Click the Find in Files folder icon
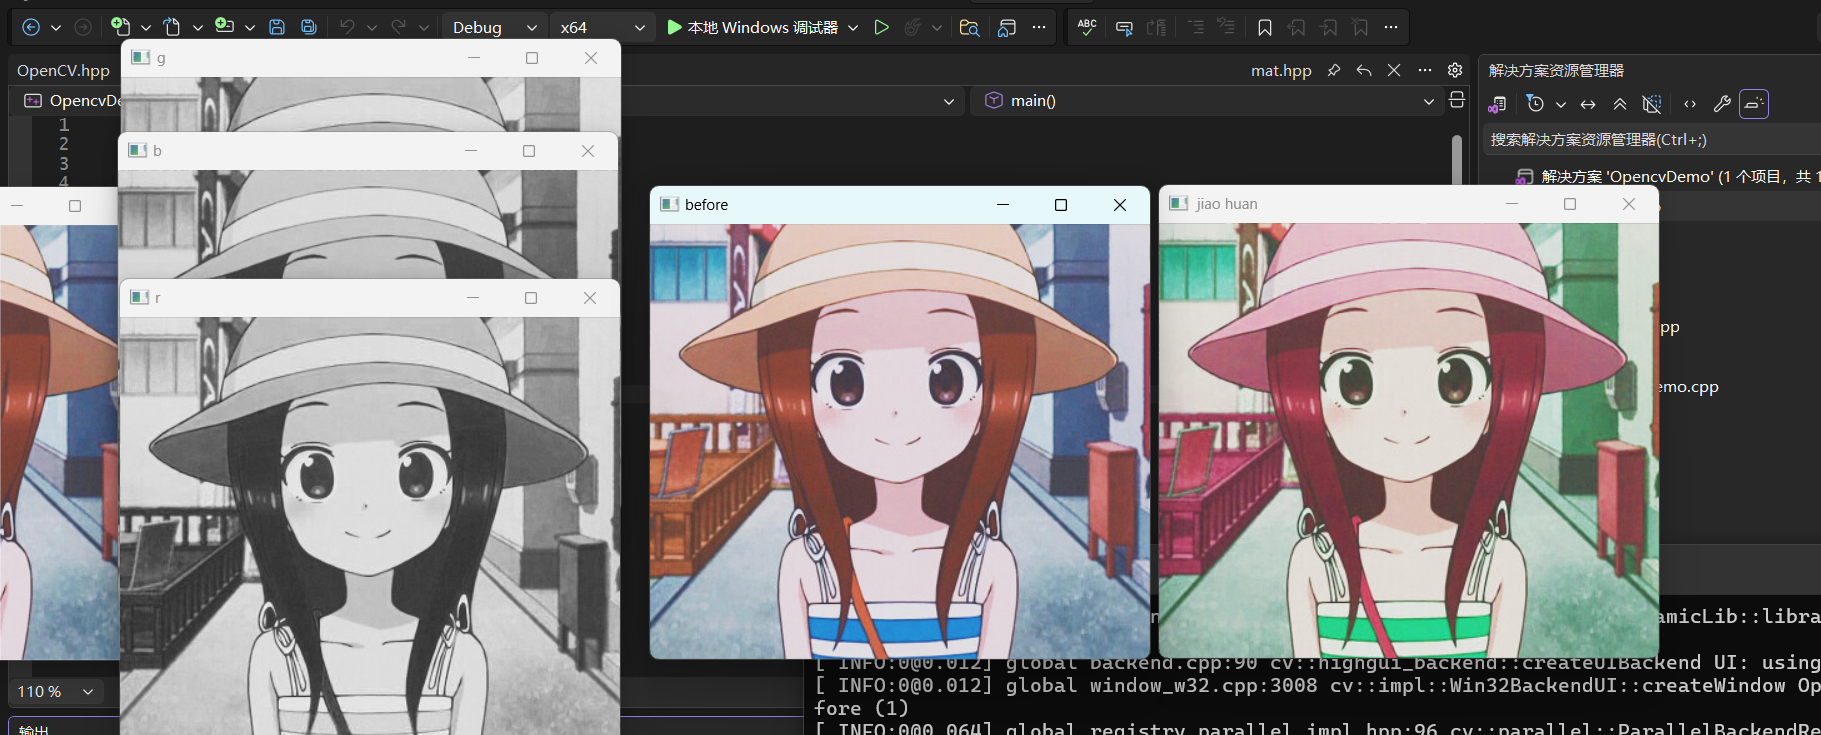1821x735 pixels. click(x=969, y=27)
